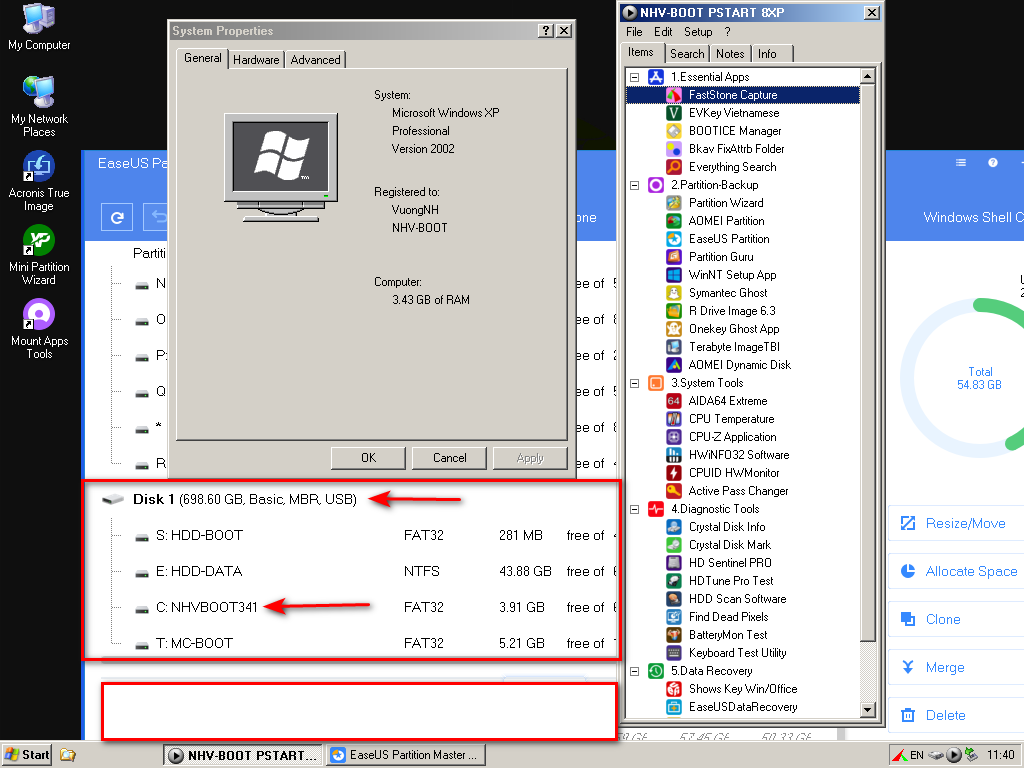
Task: Open File menu in PStart
Action: (634, 32)
